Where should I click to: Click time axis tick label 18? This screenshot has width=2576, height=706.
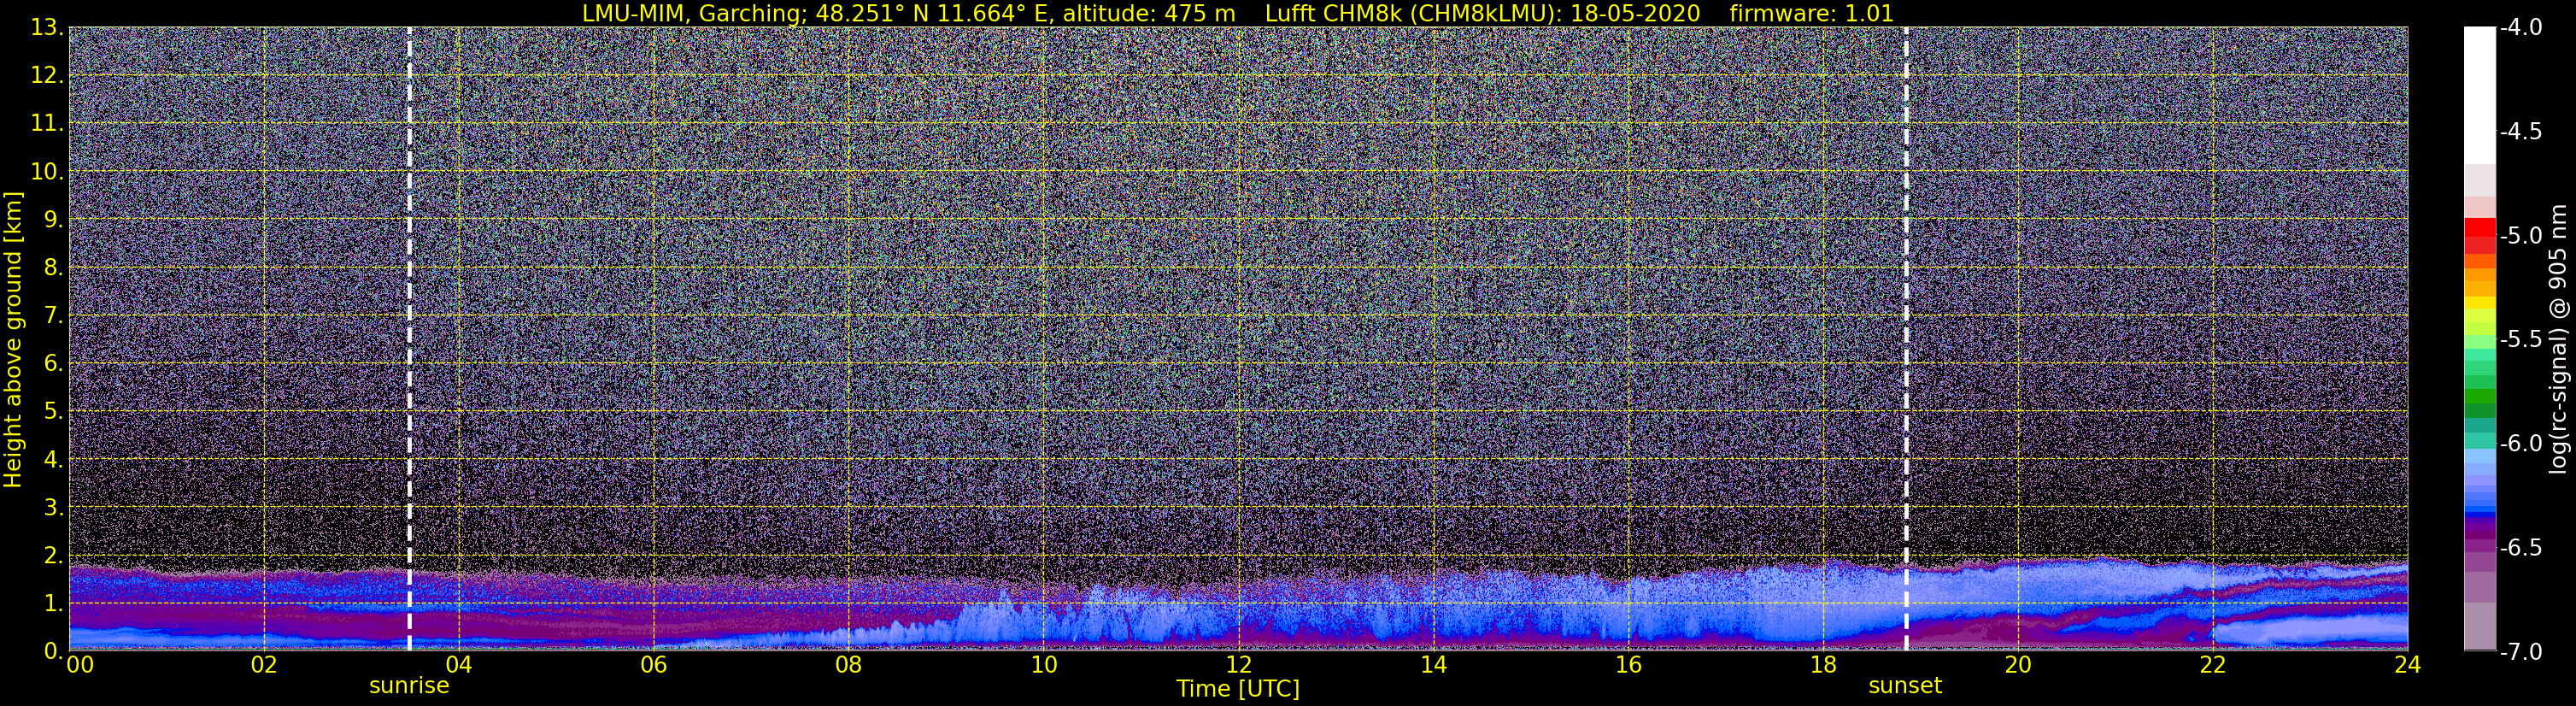tap(1823, 665)
